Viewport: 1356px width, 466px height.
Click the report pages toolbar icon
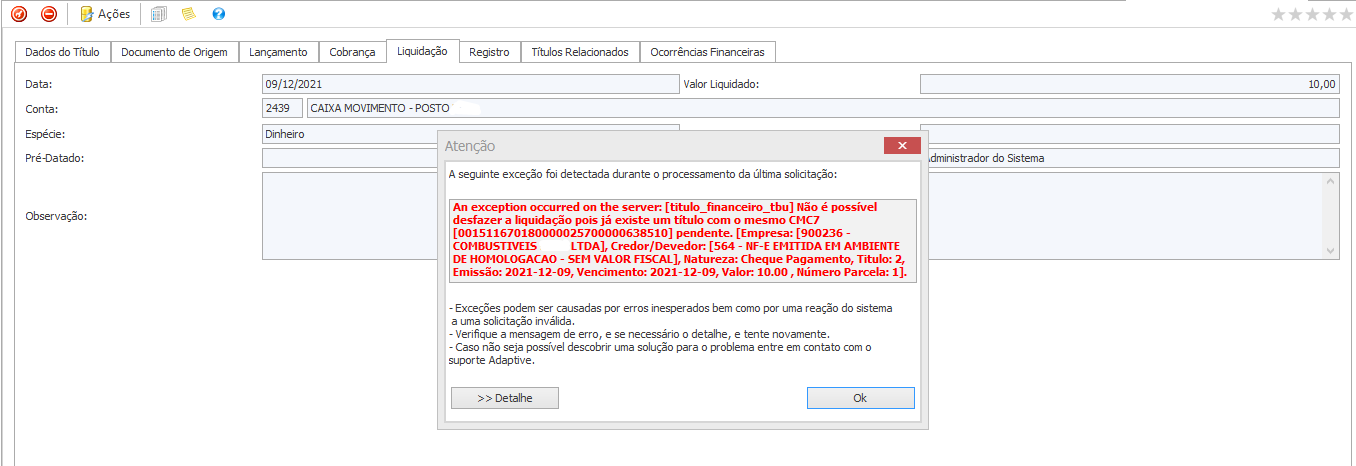click(159, 14)
